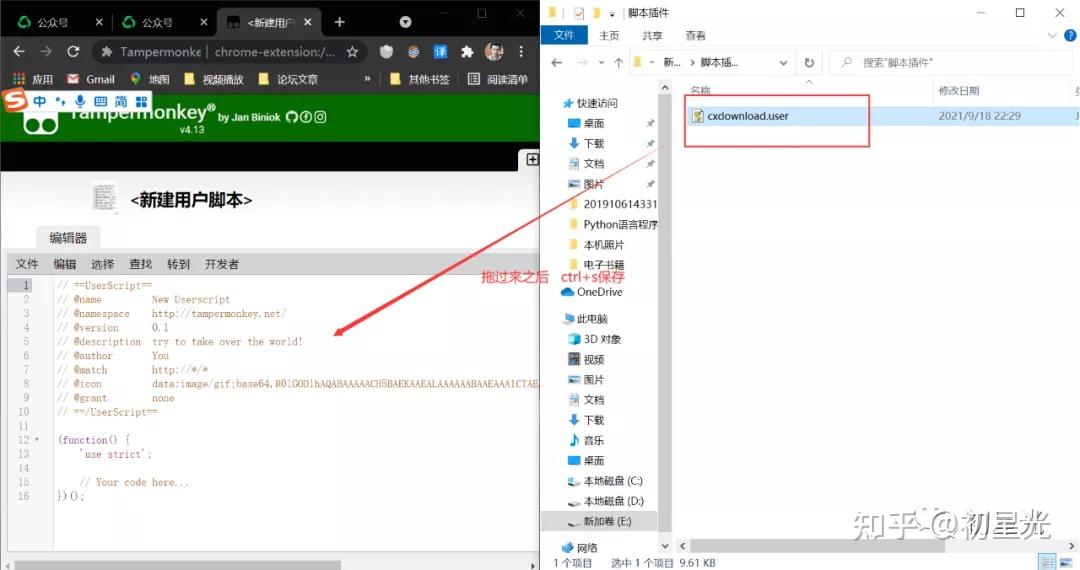Open the Sogou IME toolbox grid icon

click(x=141, y=102)
